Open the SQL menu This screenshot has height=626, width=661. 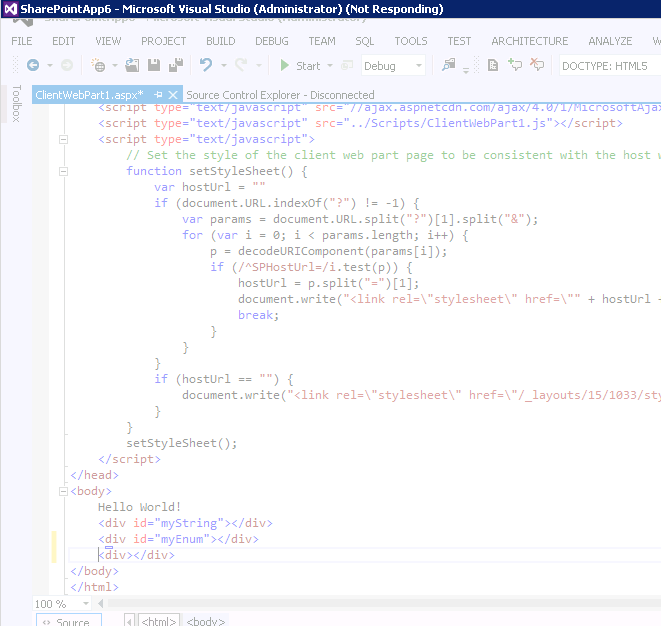(x=365, y=41)
